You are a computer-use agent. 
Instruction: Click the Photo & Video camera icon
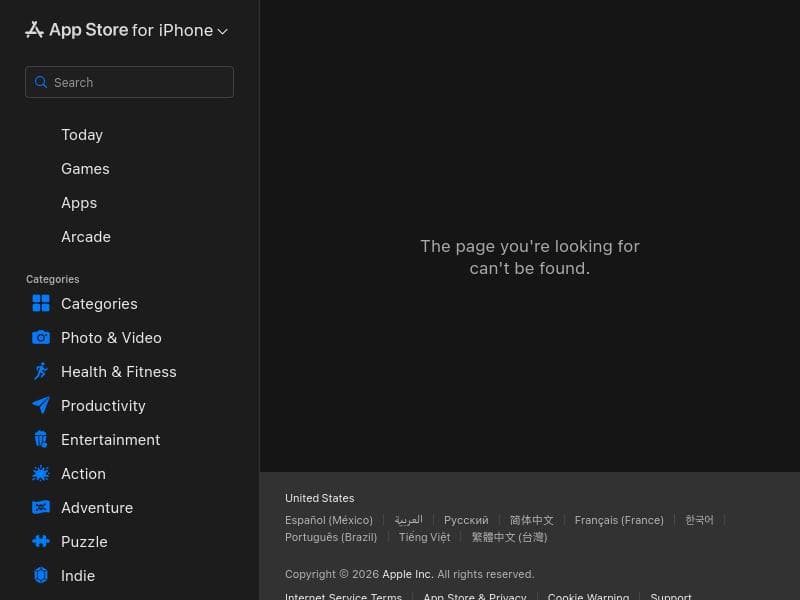pos(41,337)
